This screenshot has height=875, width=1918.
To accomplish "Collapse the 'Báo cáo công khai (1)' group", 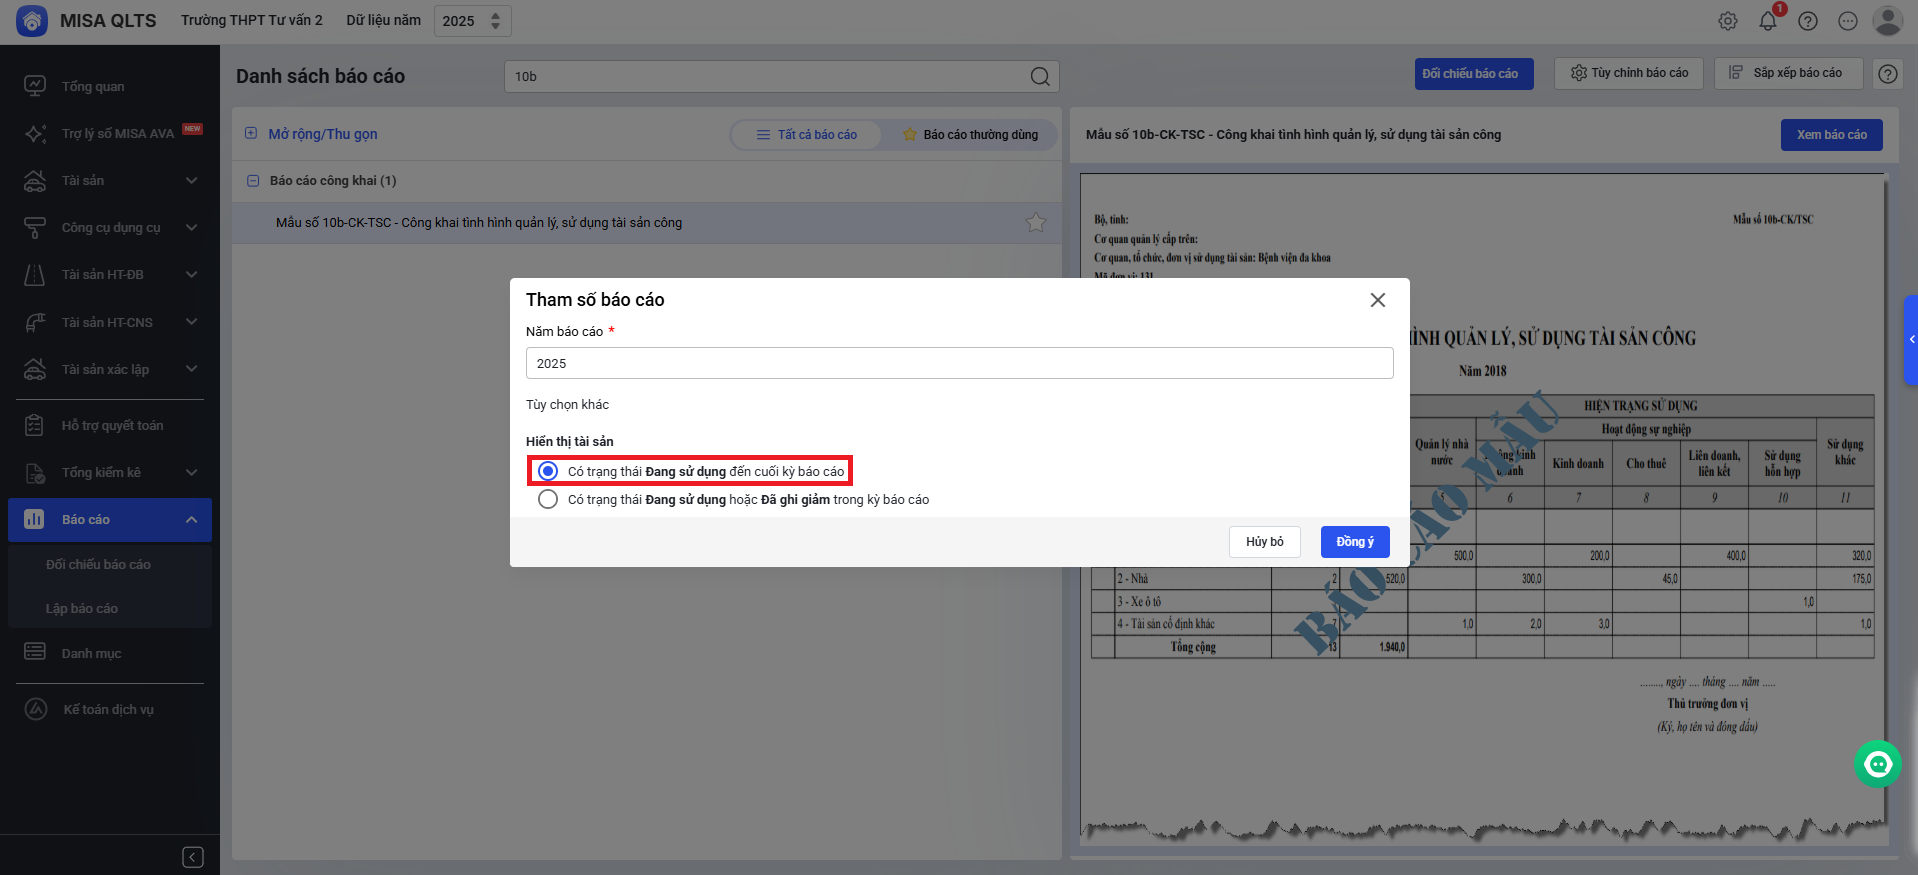I will [x=253, y=181].
